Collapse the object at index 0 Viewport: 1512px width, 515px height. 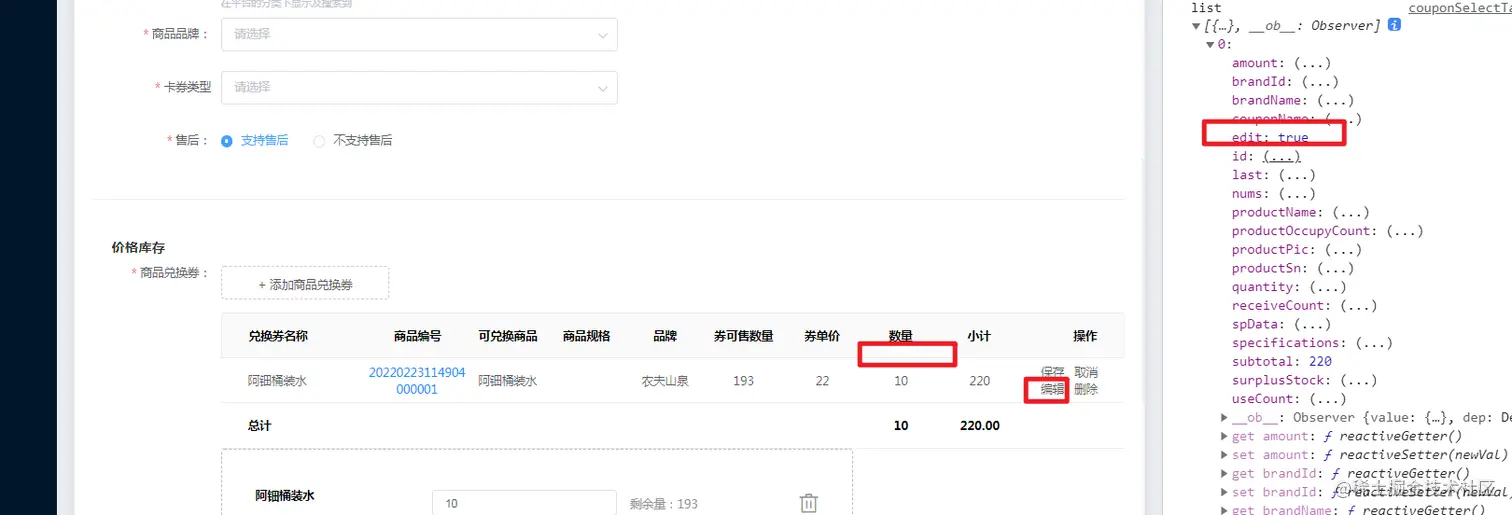[1210, 44]
